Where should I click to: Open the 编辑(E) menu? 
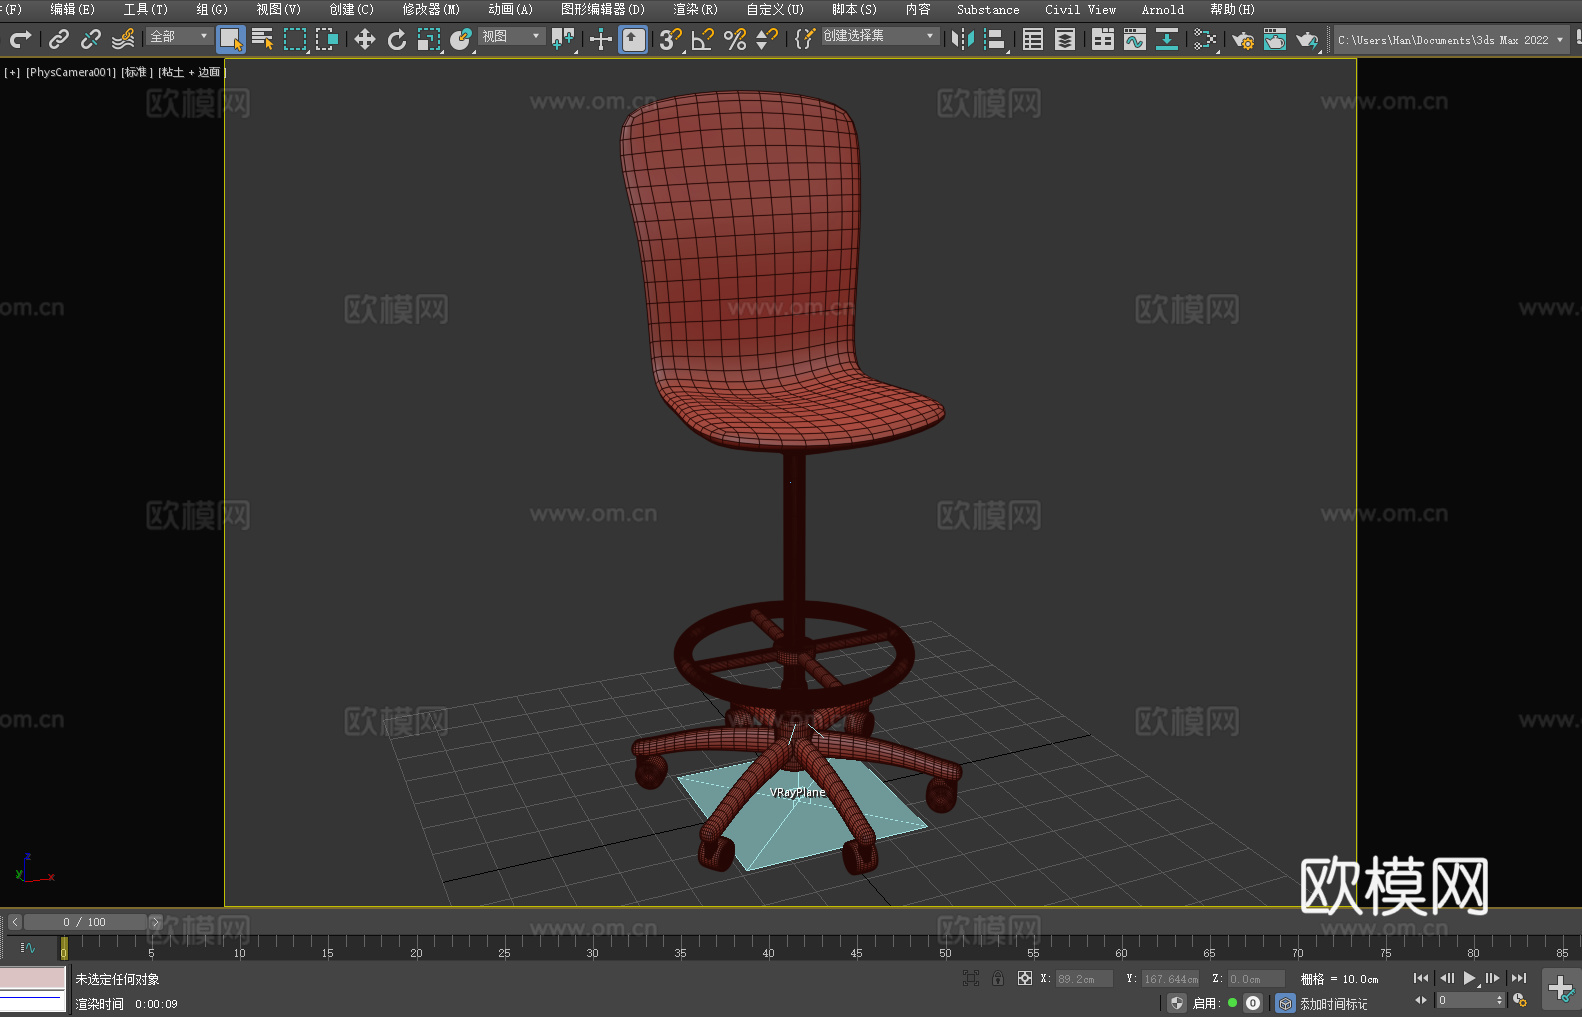tap(72, 9)
